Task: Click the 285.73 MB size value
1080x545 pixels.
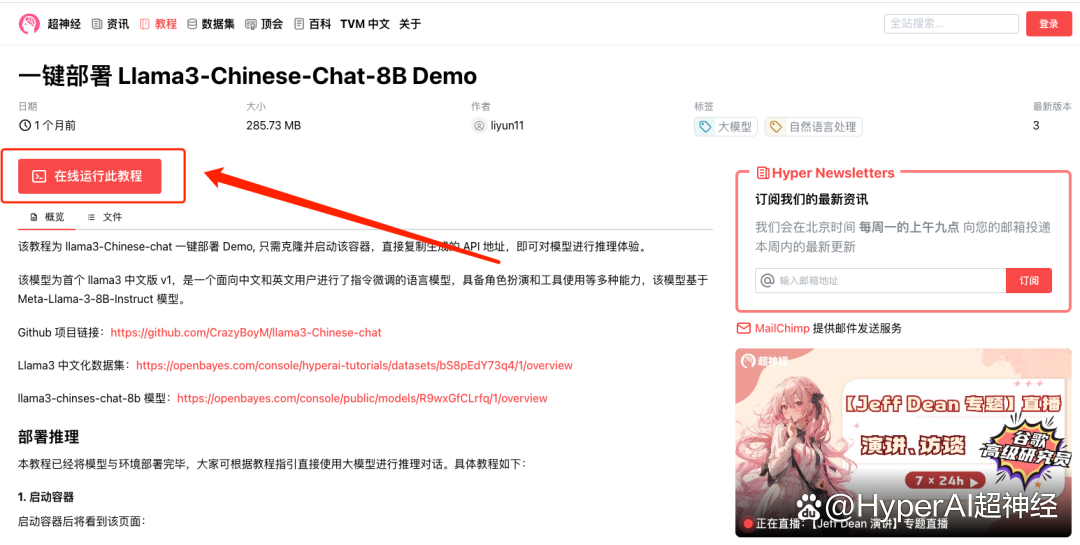Action: click(x=273, y=126)
